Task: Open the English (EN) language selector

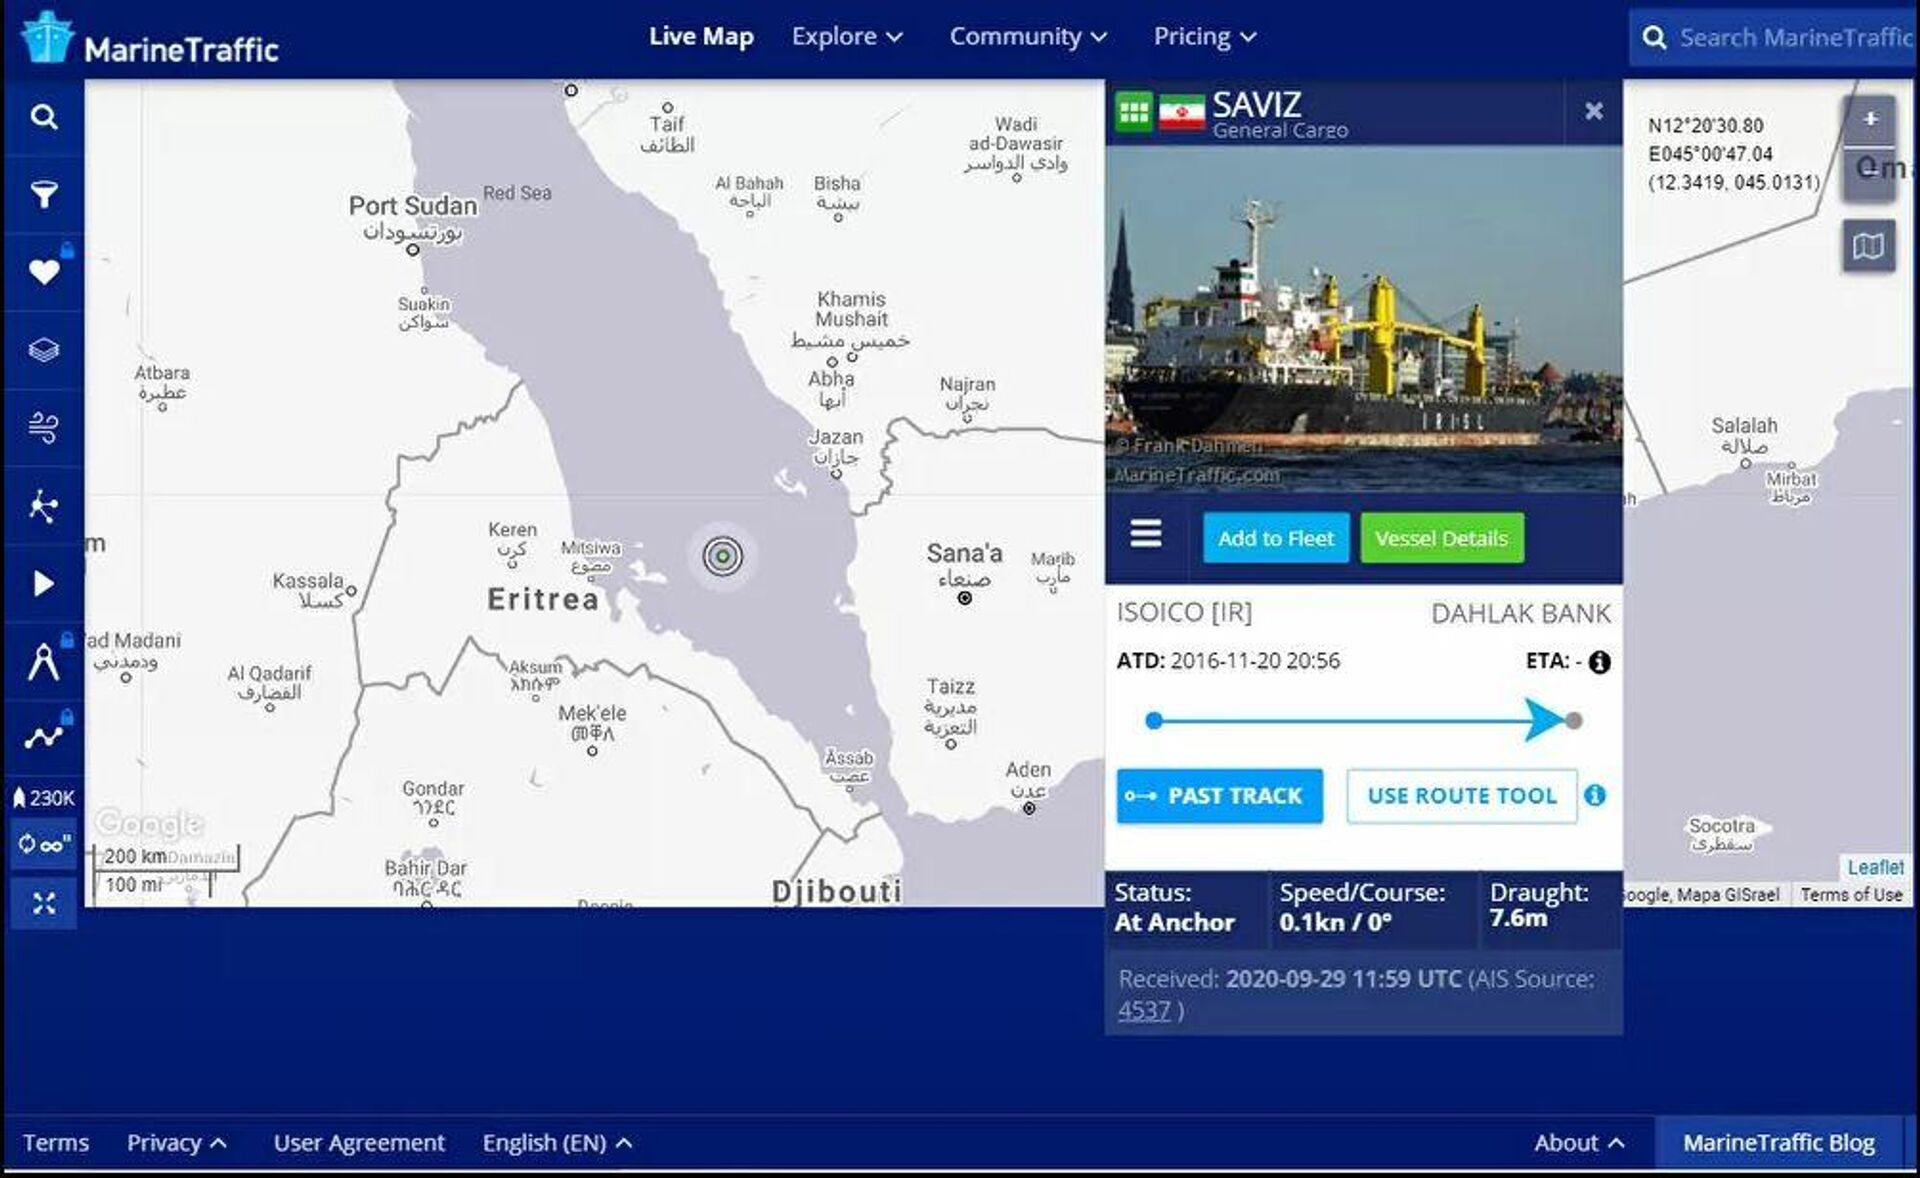Action: pos(555,1142)
